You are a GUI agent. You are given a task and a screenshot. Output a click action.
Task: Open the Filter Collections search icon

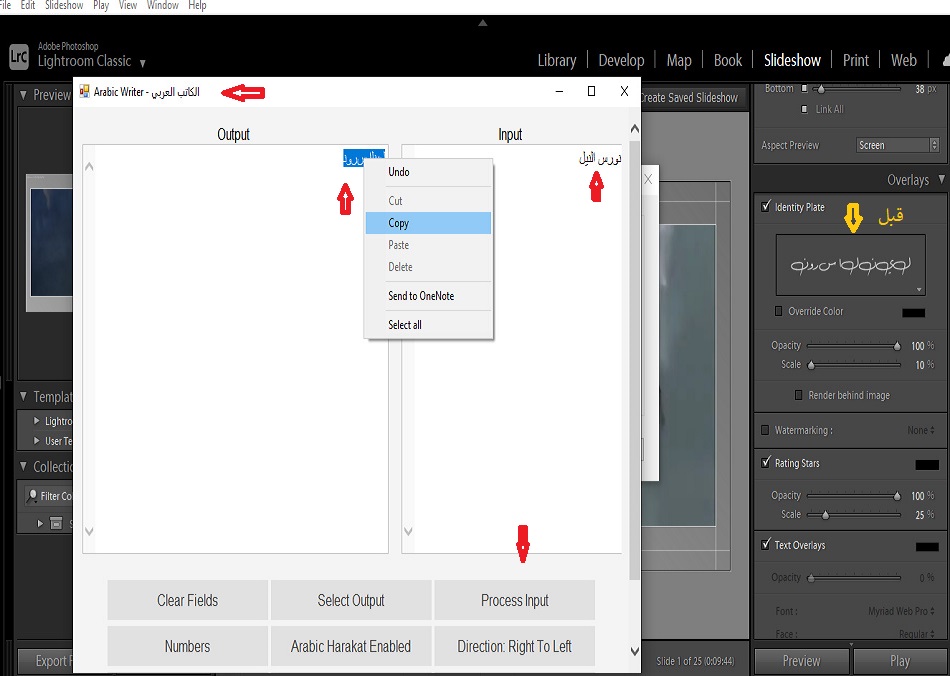point(33,496)
